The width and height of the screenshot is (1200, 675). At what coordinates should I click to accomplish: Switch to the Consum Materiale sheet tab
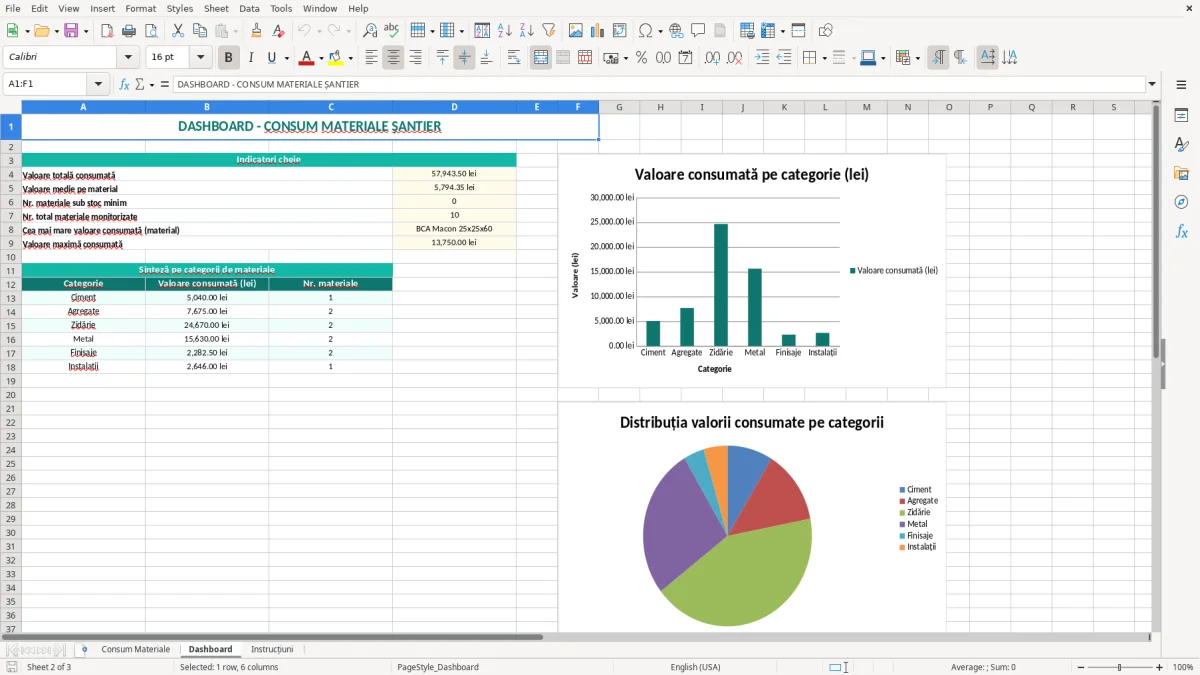[136, 649]
